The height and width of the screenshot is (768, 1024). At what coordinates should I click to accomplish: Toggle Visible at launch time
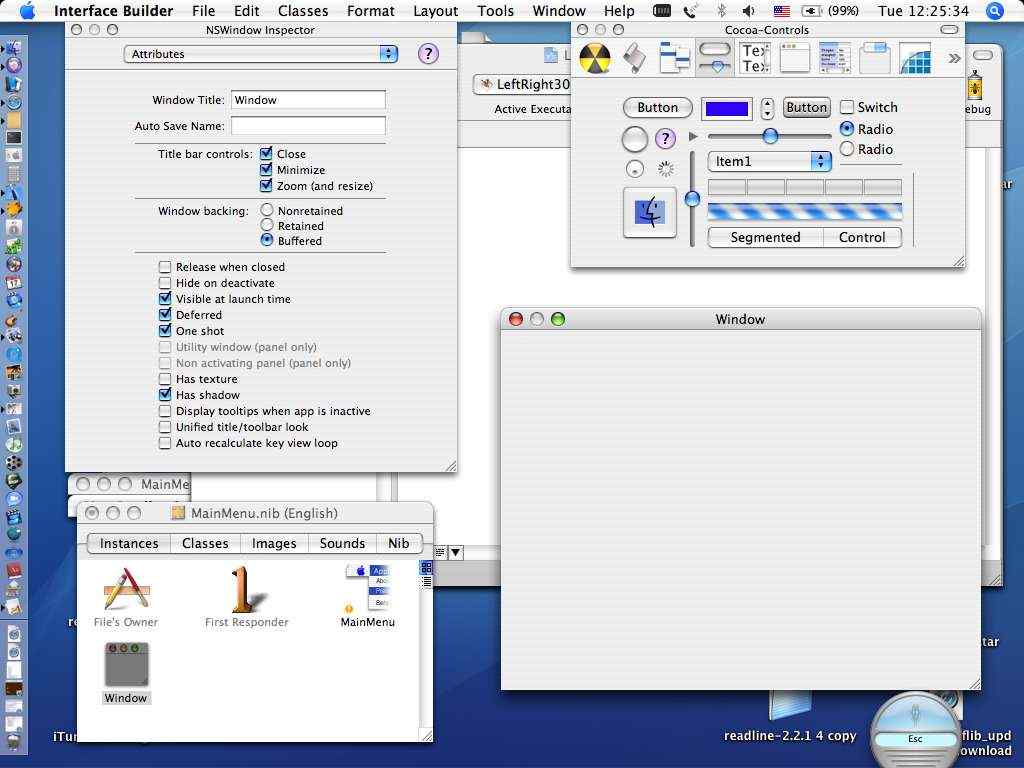pos(165,298)
